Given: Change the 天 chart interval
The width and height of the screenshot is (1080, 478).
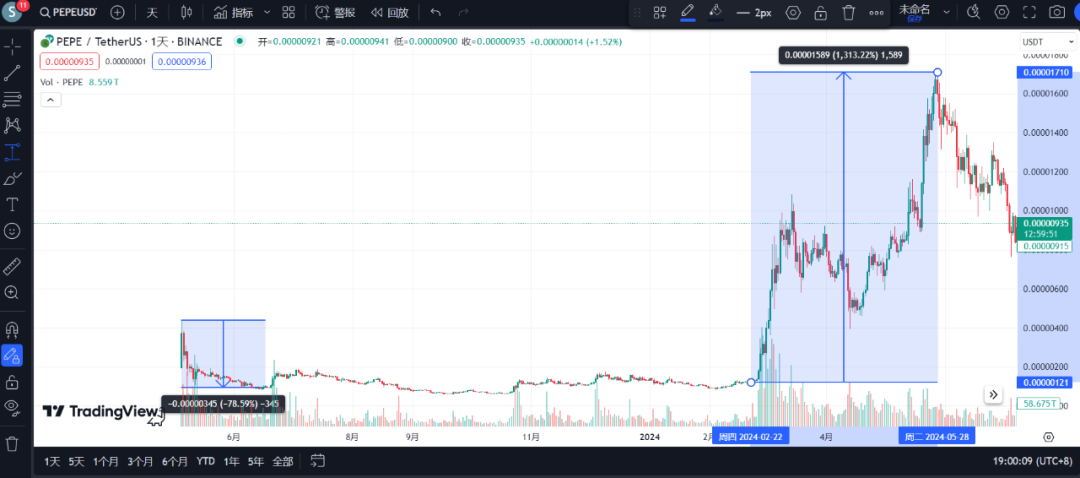Looking at the screenshot, I should 152,12.
